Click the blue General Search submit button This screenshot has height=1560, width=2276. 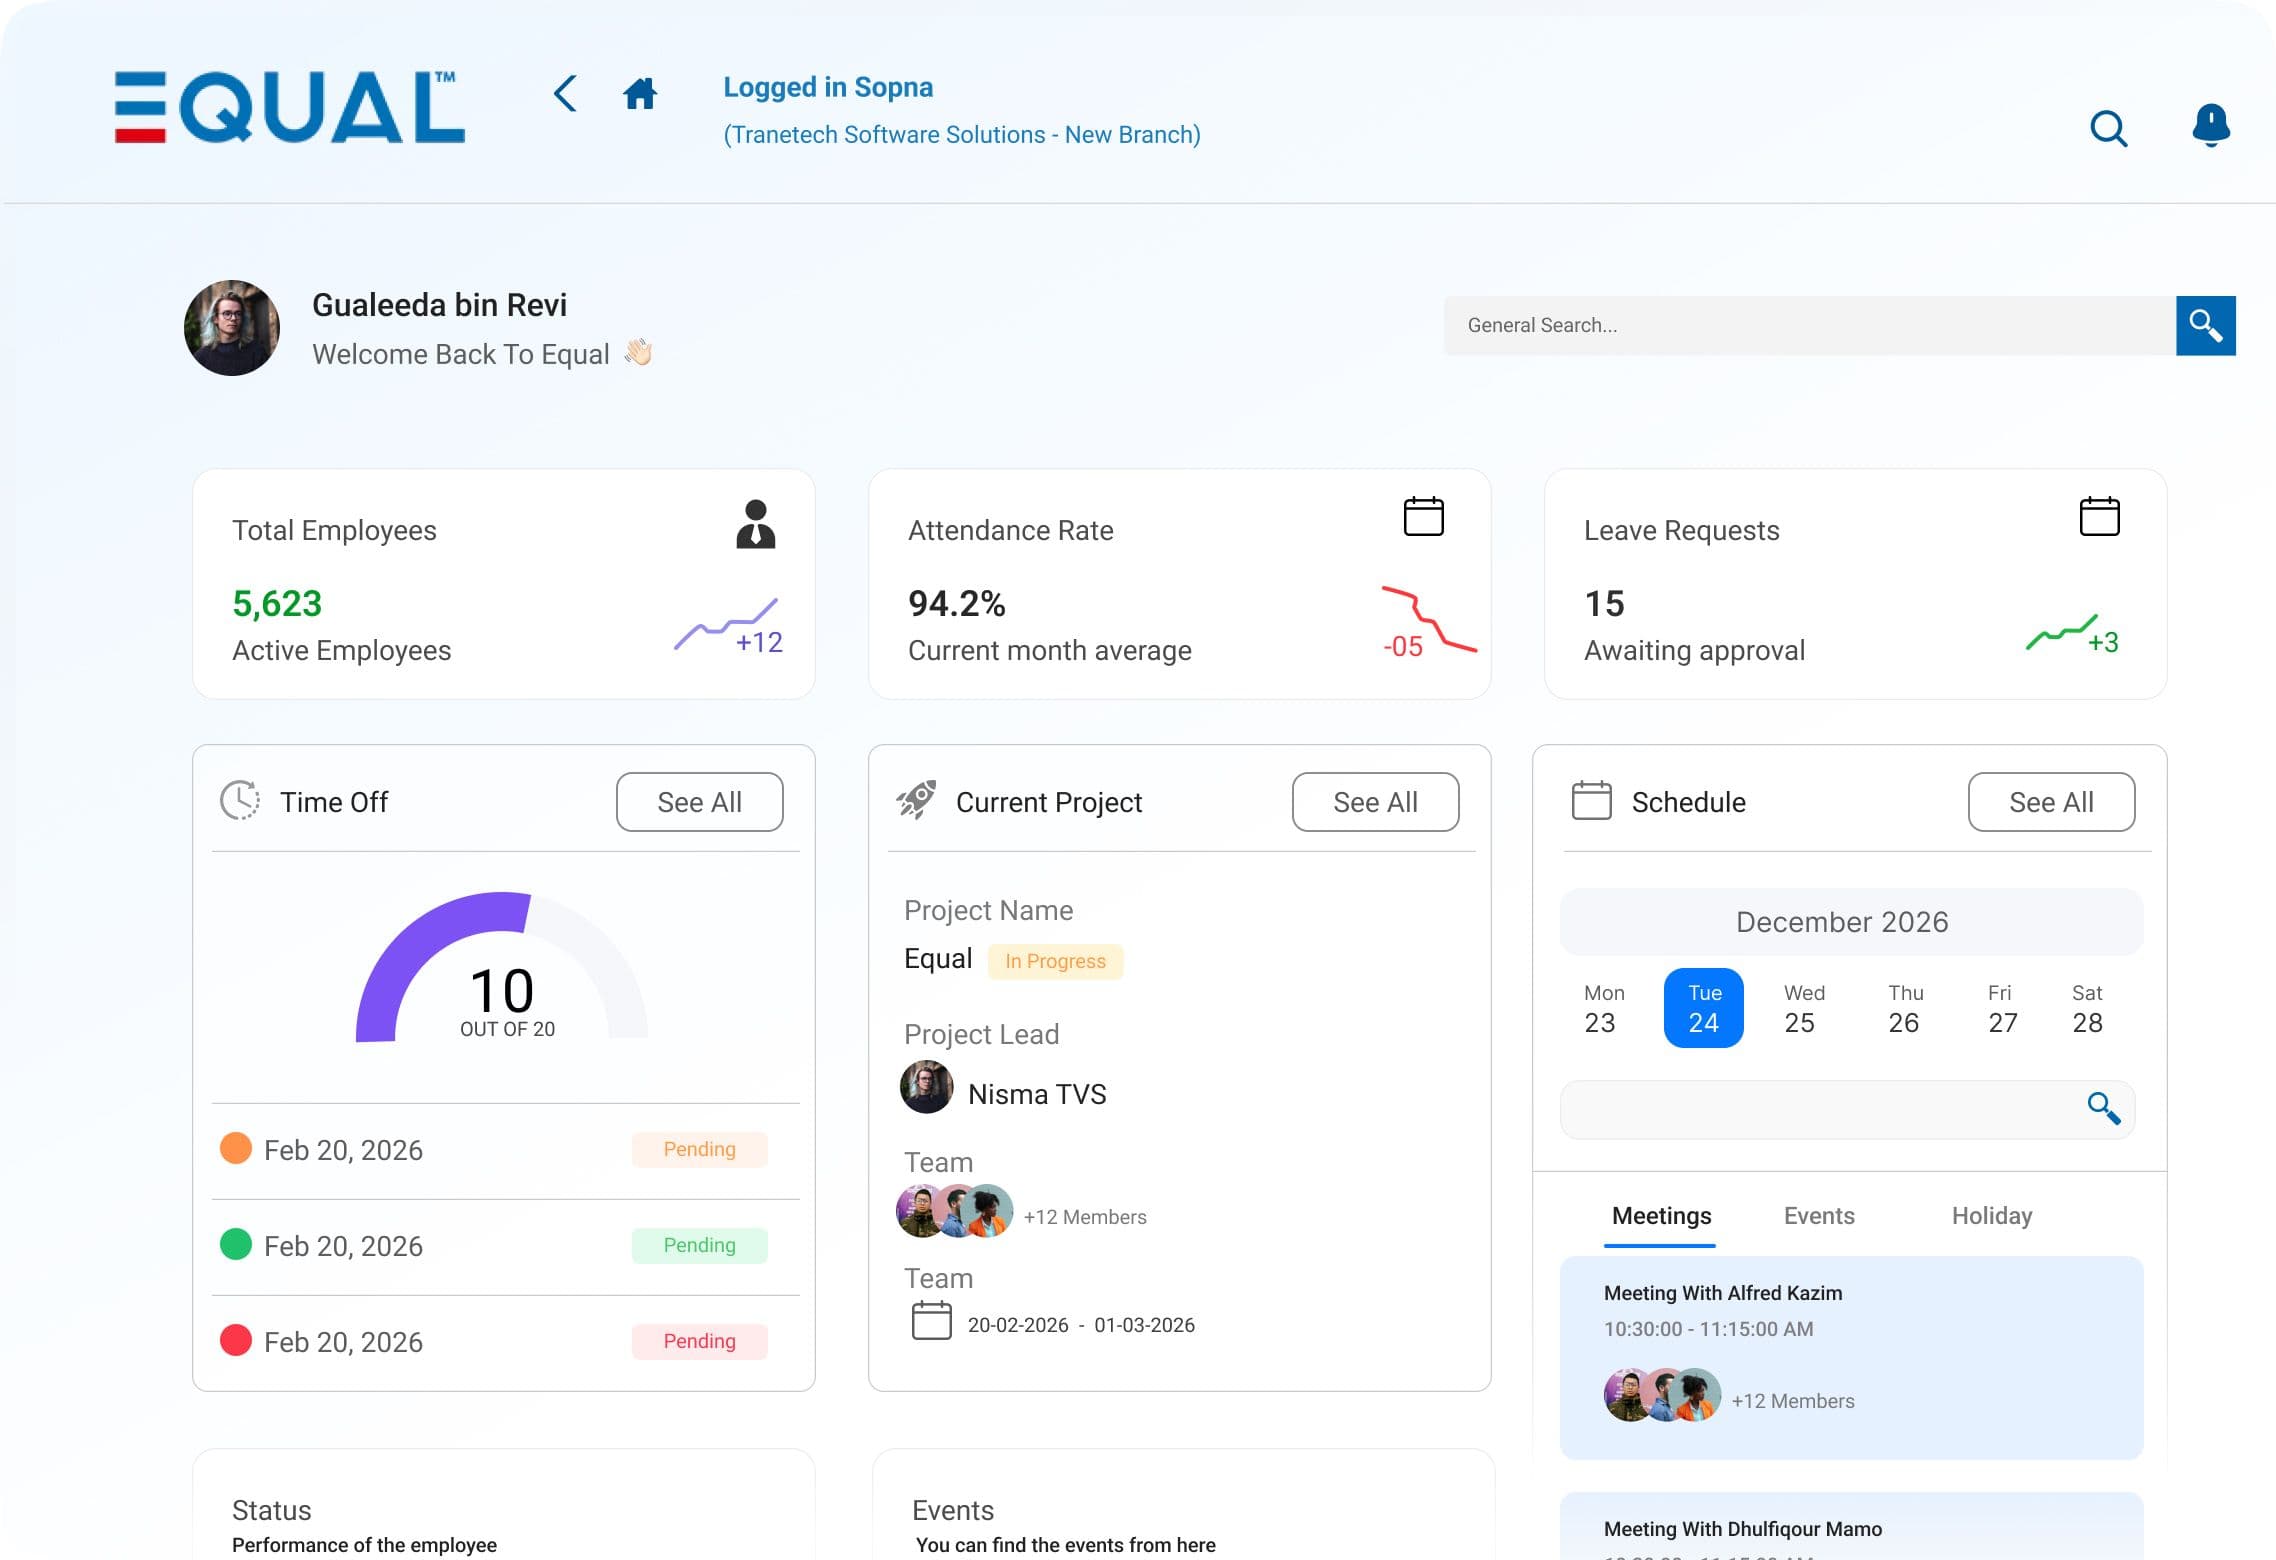pos(2205,325)
